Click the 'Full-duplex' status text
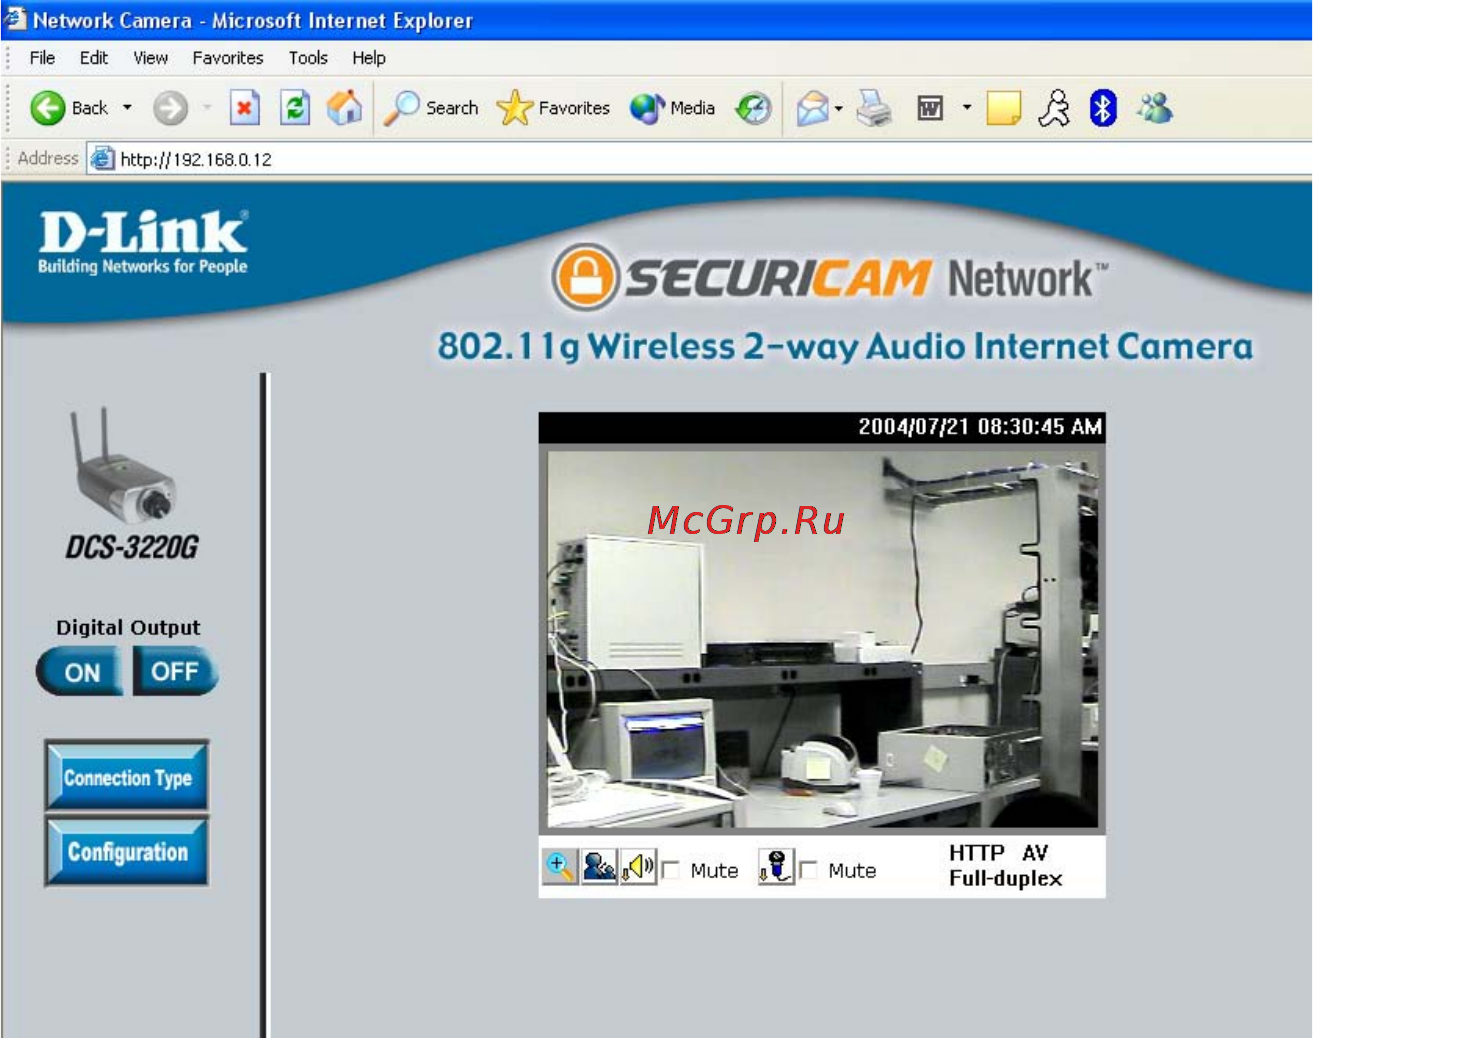The width and height of the screenshot is (1480, 1038). point(1005,878)
